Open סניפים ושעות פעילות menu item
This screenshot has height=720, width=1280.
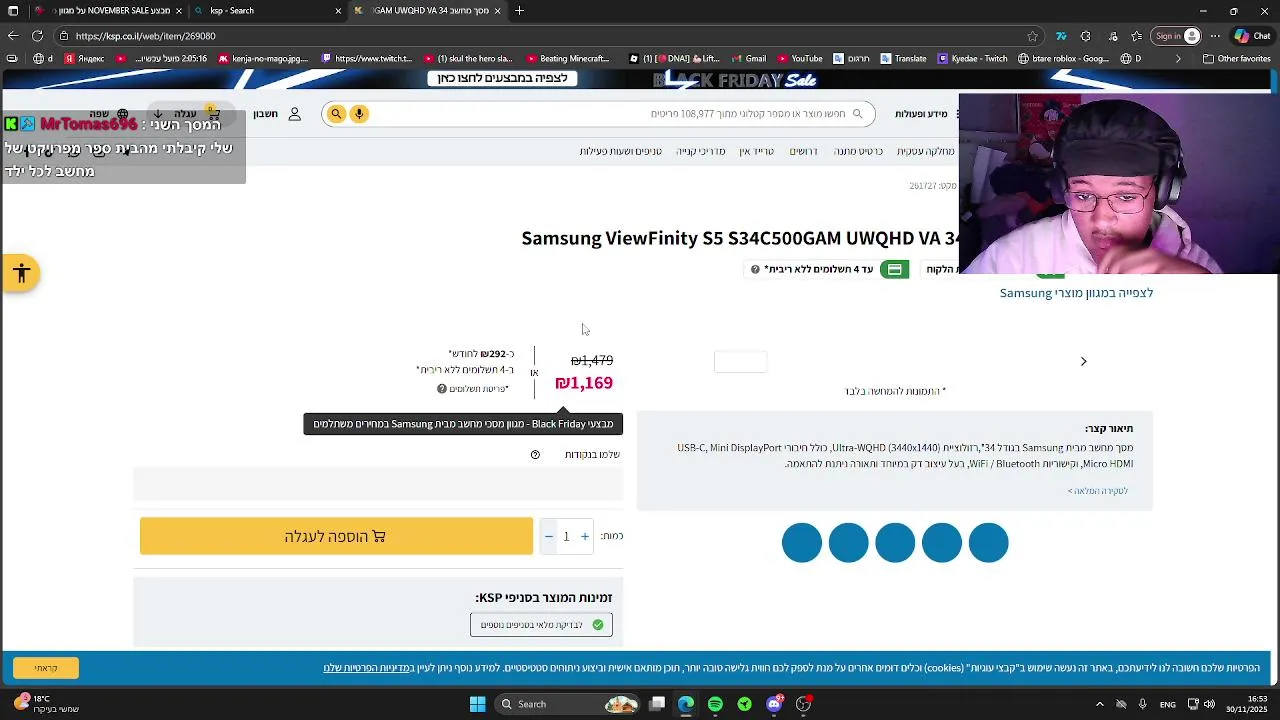click(620, 151)
